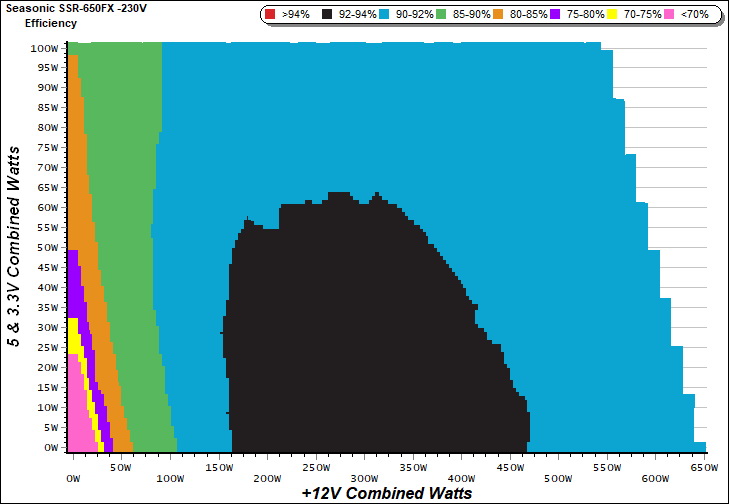Click the black 92-94% legend swatch
This screenshot has height=504, width=729.
pos(328,15)
